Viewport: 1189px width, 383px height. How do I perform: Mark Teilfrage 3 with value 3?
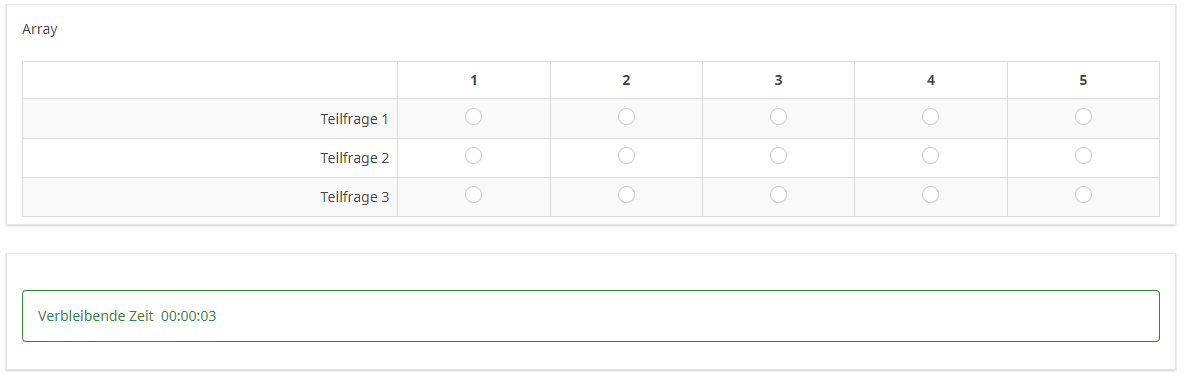[x=778, y=195]
